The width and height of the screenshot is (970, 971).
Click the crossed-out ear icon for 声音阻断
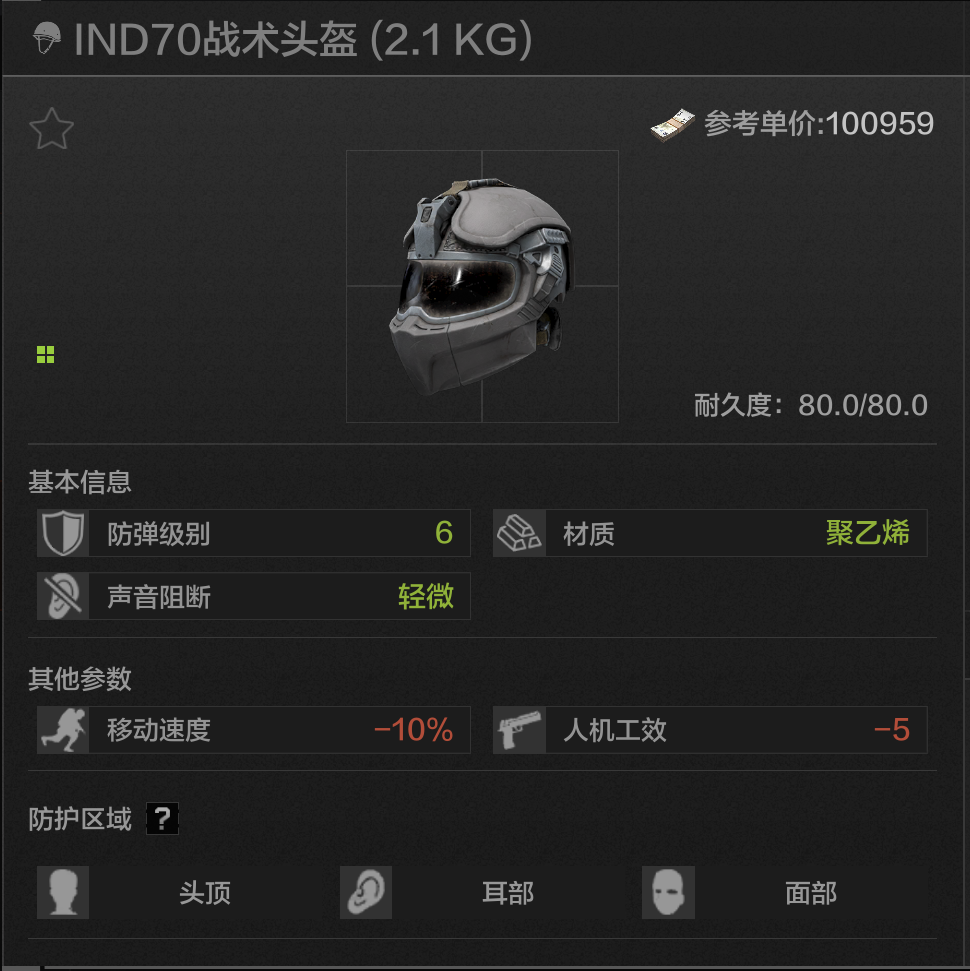click(63, 596)
